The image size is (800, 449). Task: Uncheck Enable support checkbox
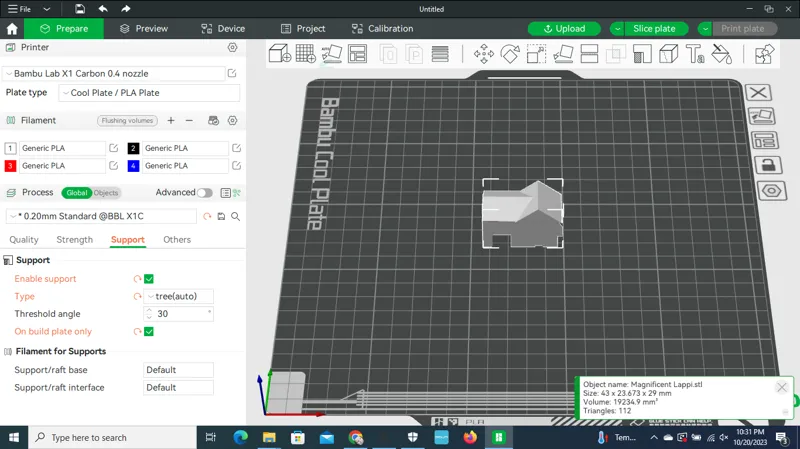pyautogui.click(x=149, y=279)
